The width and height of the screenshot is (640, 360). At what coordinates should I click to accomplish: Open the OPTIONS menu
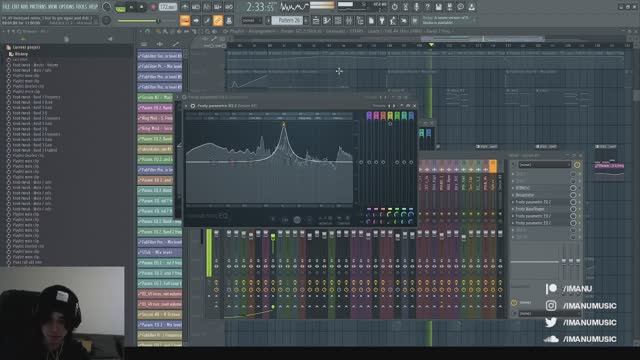click(x=68, y=7)
